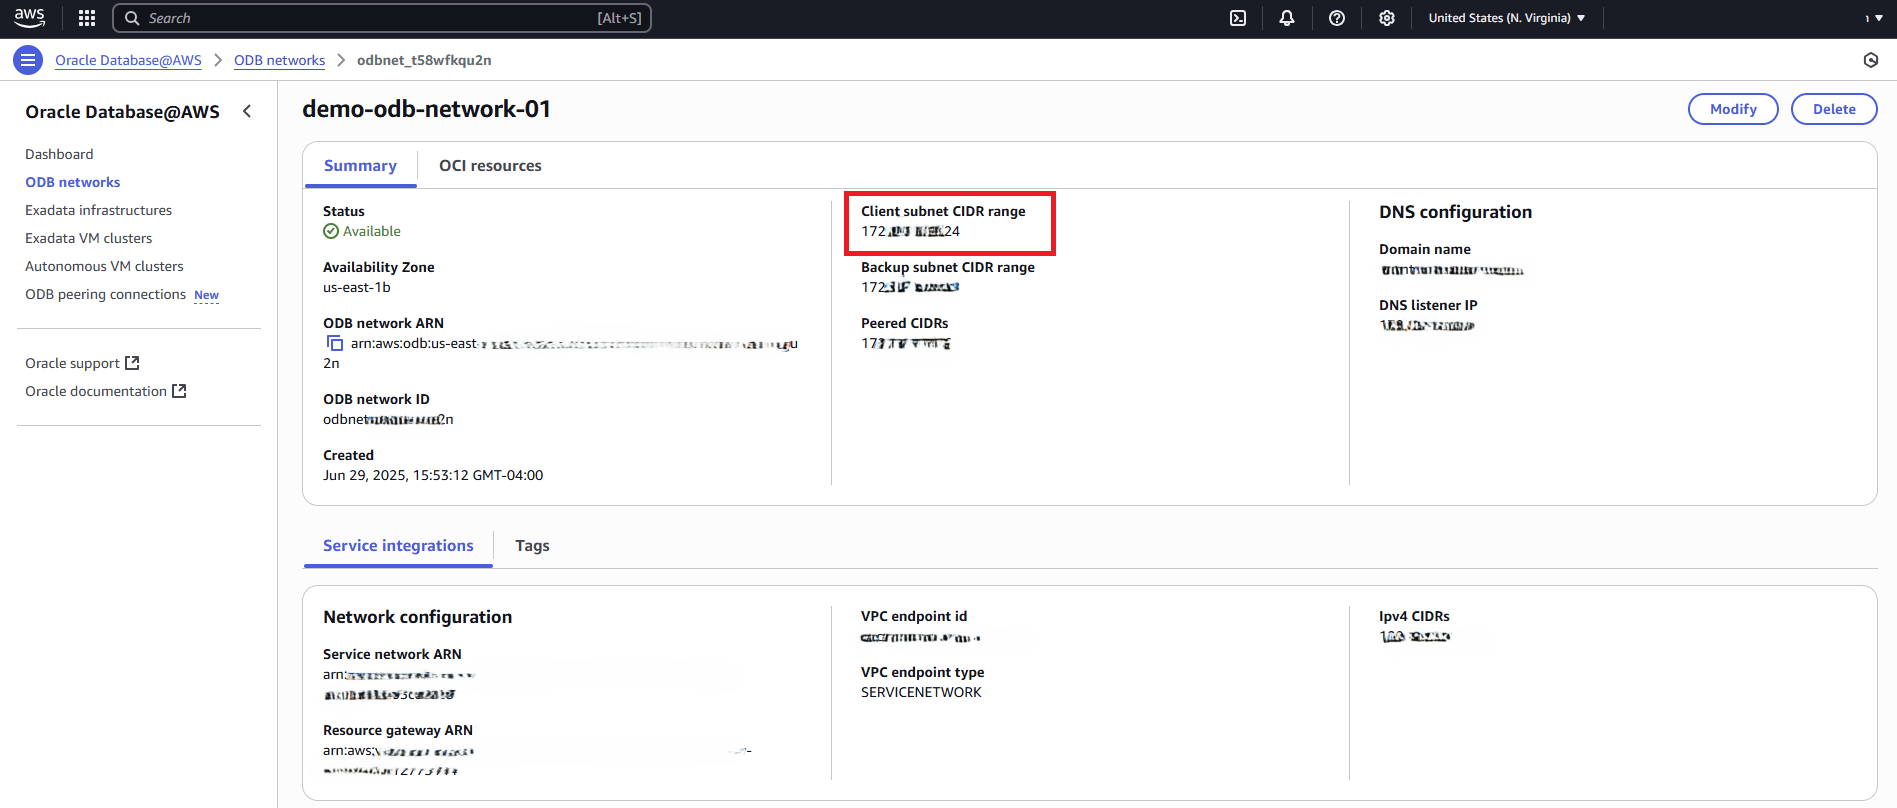Open the help question mark menu

pyautogui.click(x=1337, y=18)
